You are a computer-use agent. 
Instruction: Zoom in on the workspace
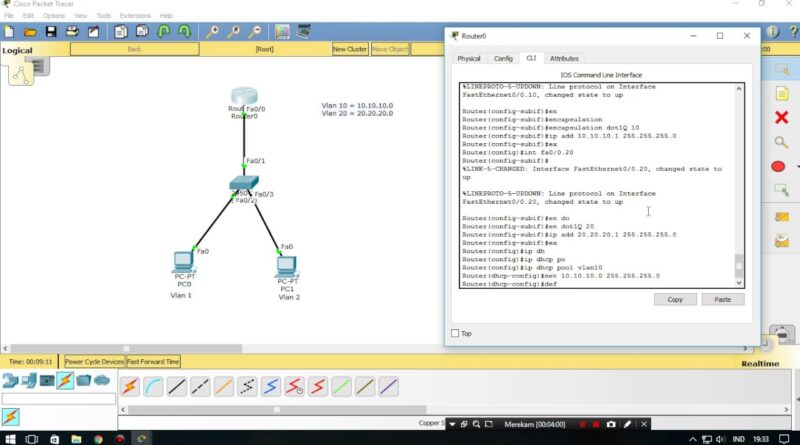[x=212, y=32]
